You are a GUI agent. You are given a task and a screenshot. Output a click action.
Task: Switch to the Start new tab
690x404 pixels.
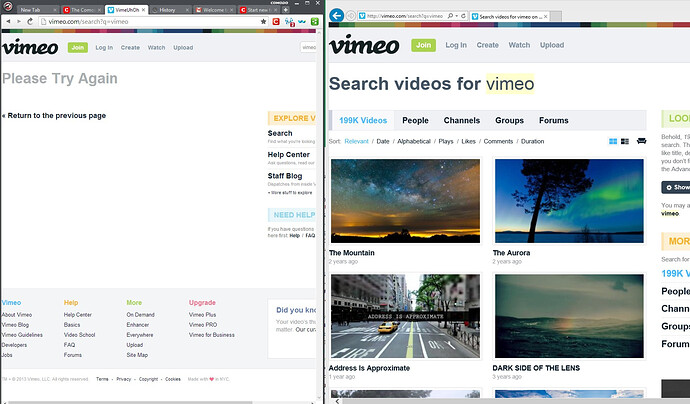coord(257,10)
